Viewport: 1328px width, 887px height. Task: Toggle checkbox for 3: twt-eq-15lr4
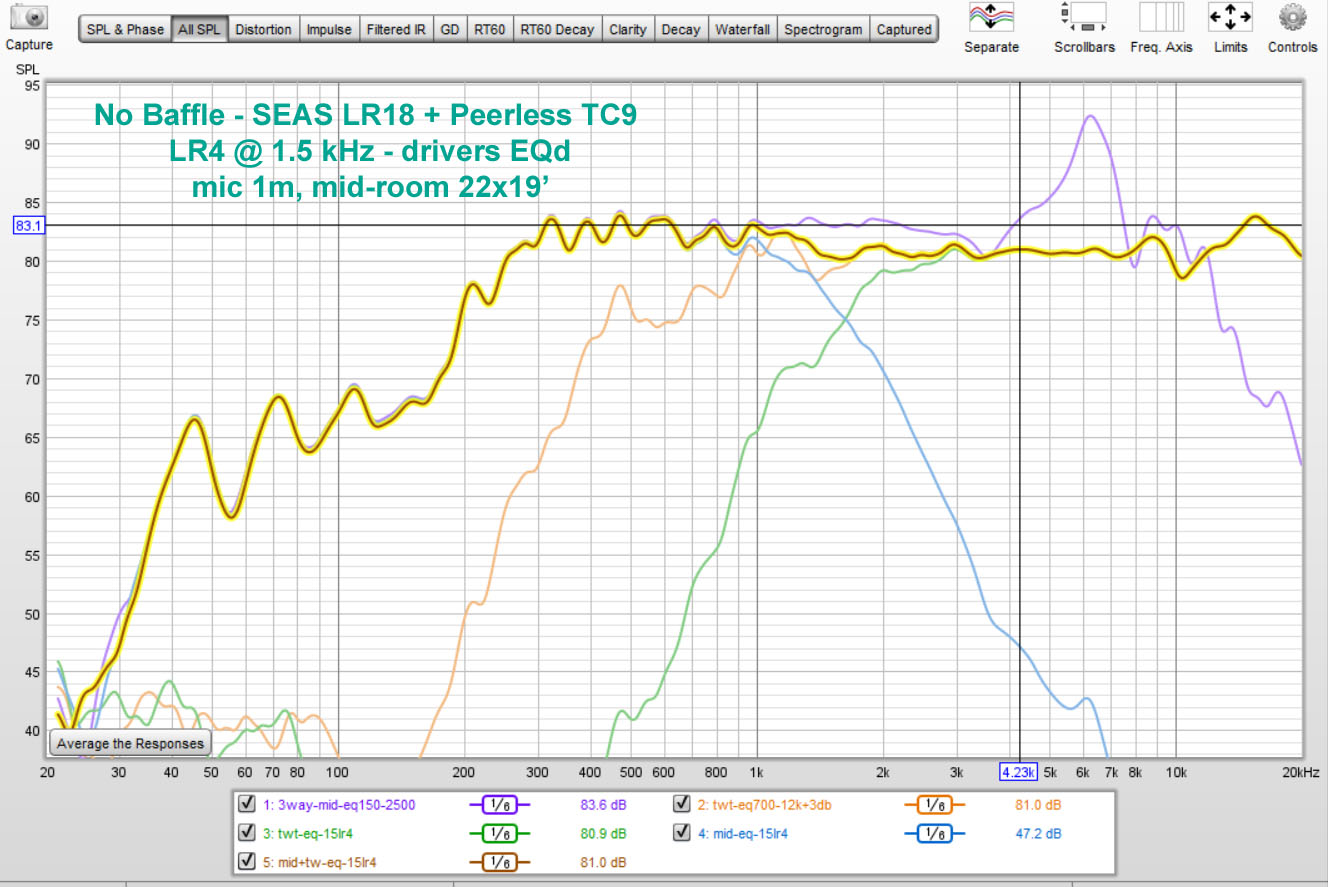pos(246,832)
